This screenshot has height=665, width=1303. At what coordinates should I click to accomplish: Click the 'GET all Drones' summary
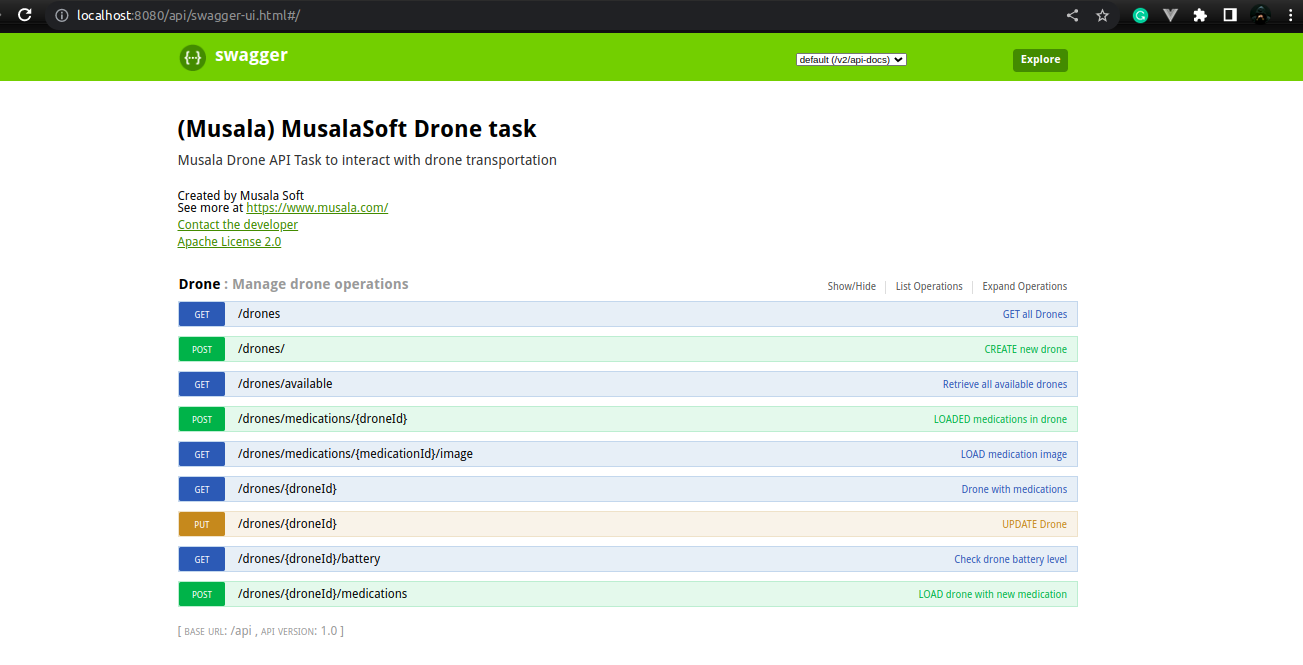[1035, 314]
